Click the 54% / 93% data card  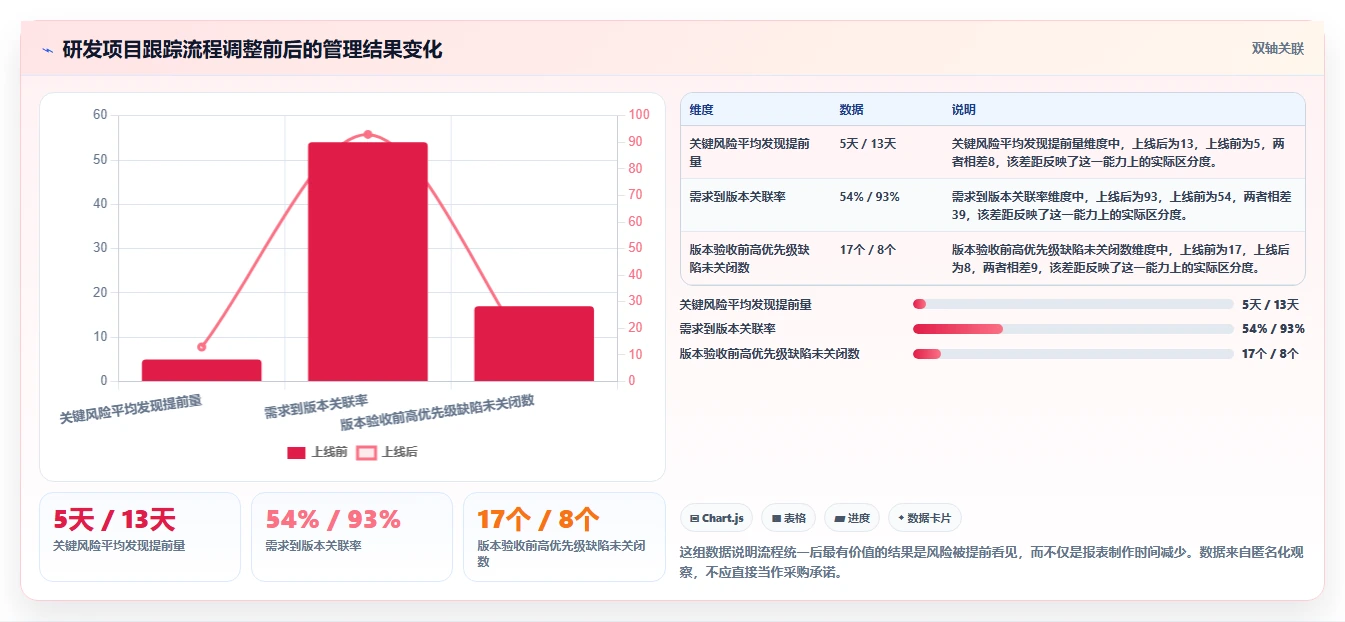(352, 536)
